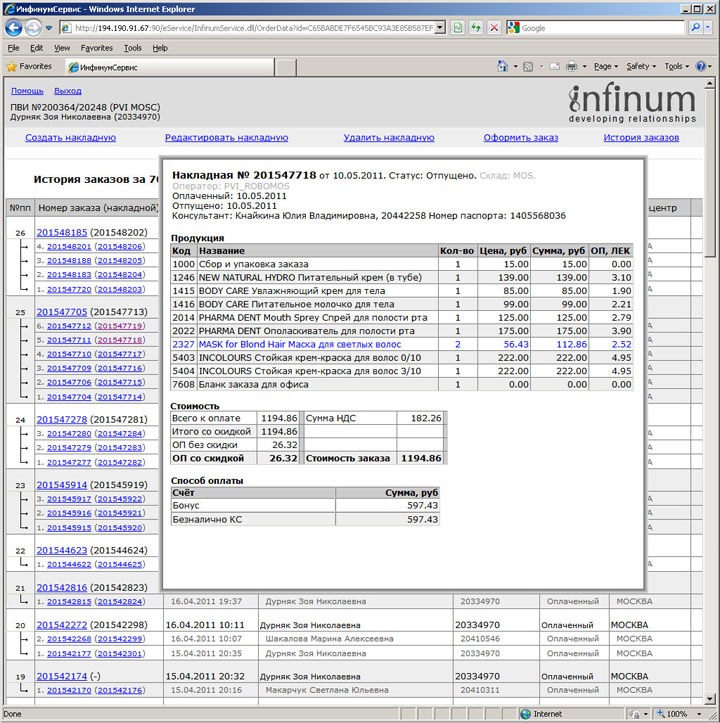720x723 pixels.
Task: Click the blue Help question icon
Action: [x=701, y=66]
